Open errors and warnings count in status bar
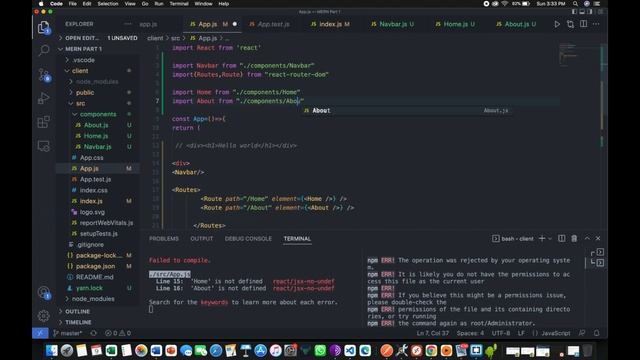 [x=118, y=333]
